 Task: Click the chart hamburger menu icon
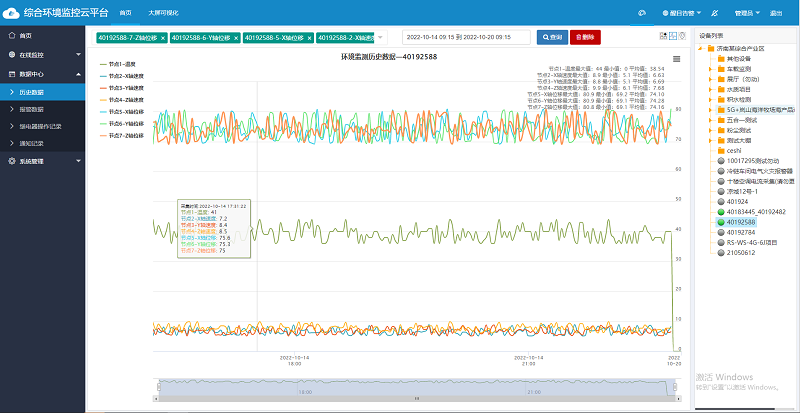677,59
